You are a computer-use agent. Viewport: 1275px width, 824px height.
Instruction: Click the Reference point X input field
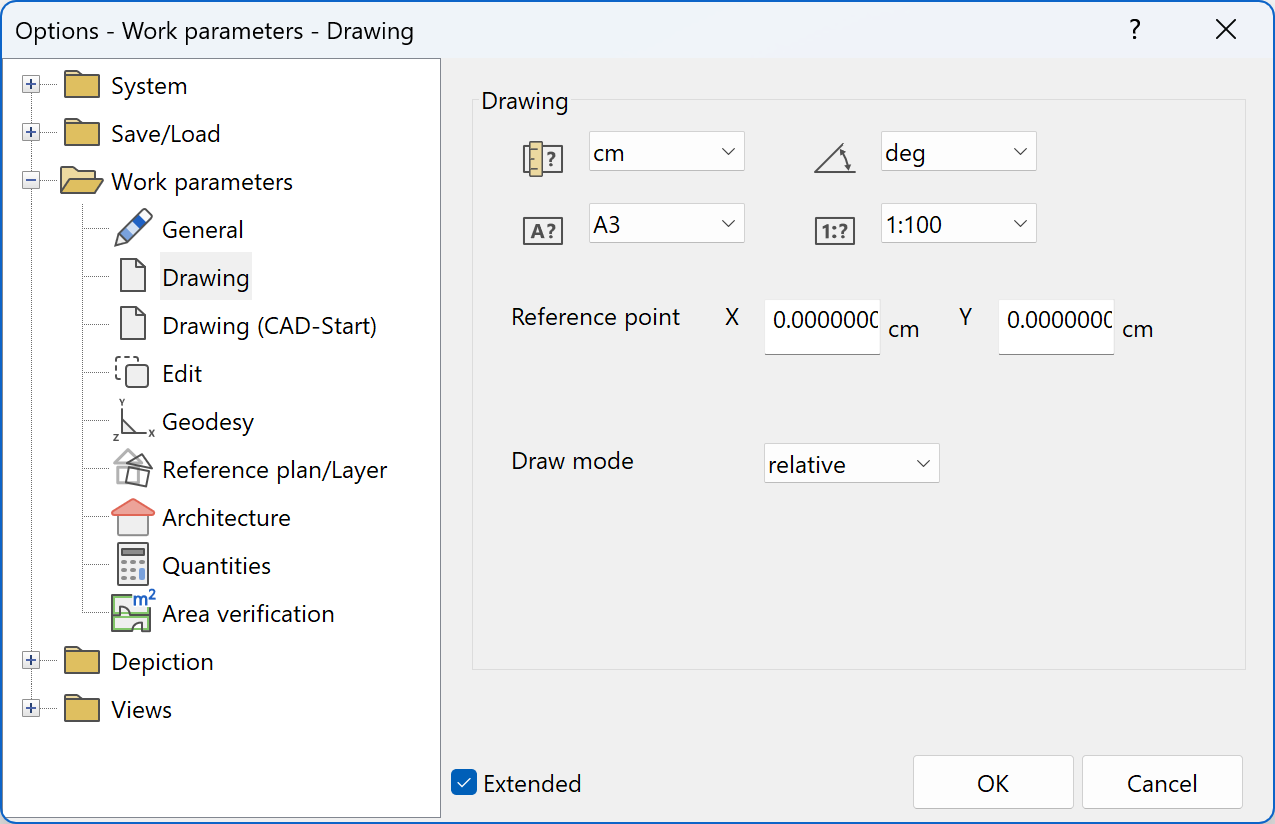click(821, 327)
